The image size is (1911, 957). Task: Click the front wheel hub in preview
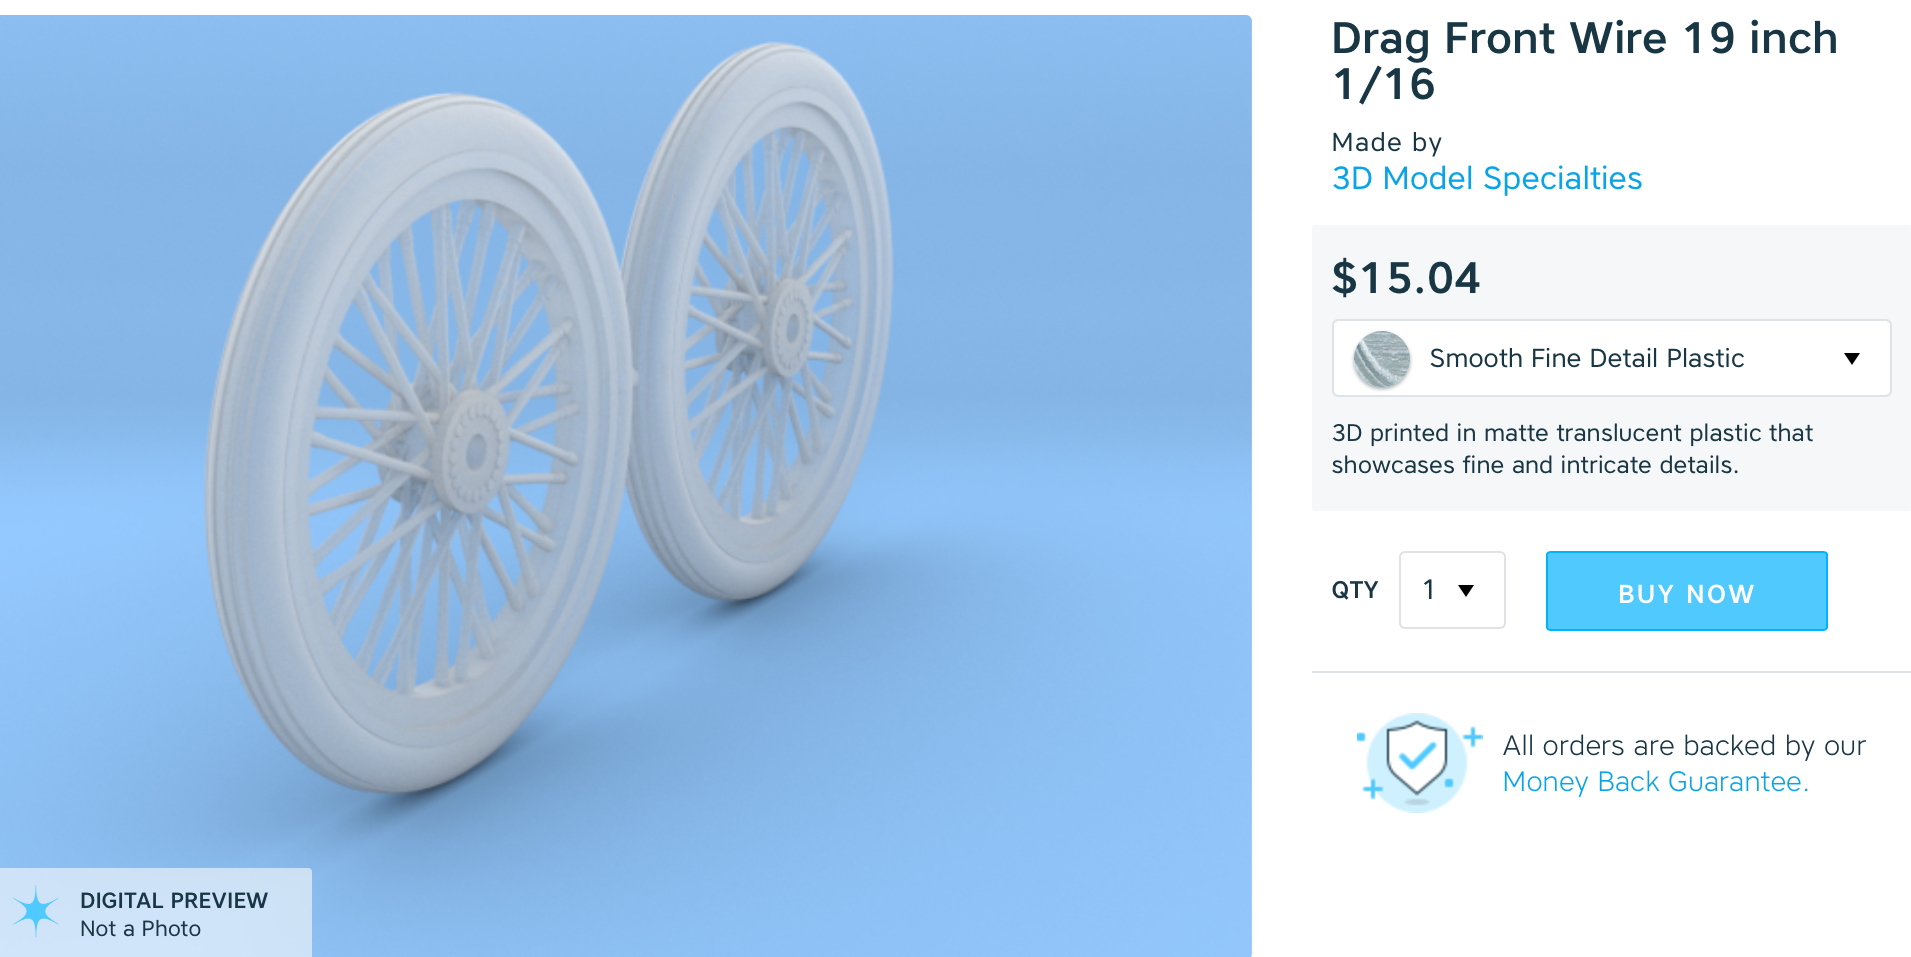472,452
